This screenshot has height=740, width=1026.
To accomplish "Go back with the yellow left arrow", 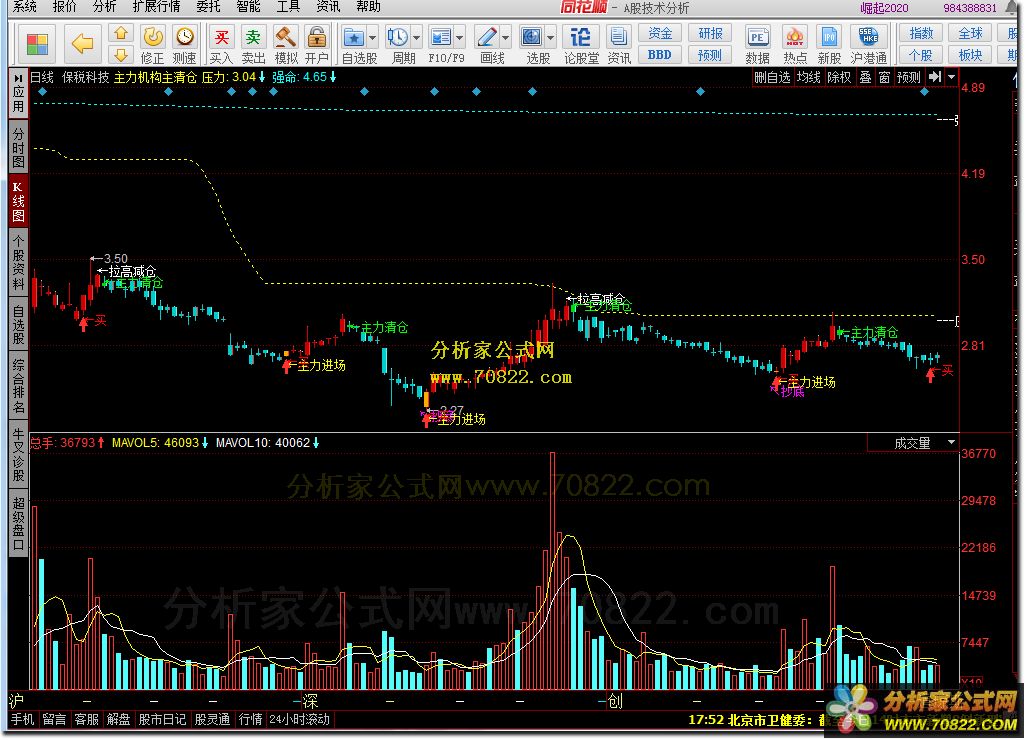I will click(x=82, y=44).
